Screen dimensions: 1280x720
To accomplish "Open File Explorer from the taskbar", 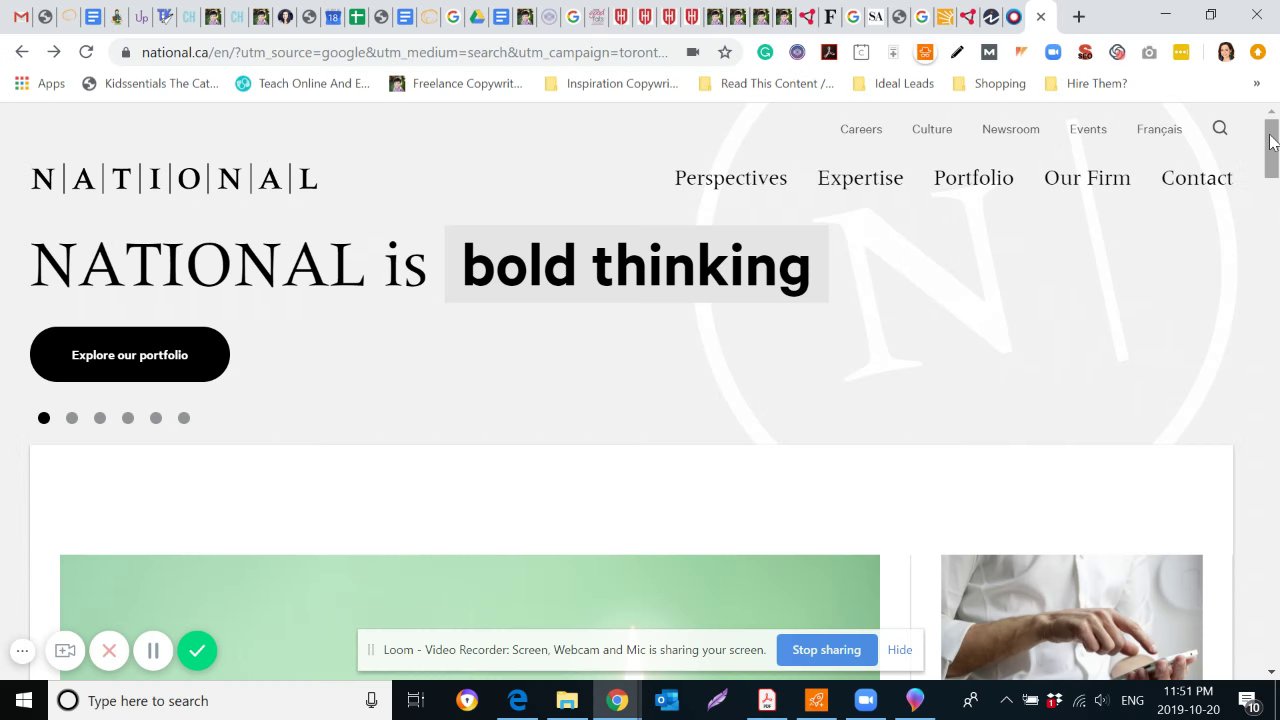I will [x=567, y=700].
